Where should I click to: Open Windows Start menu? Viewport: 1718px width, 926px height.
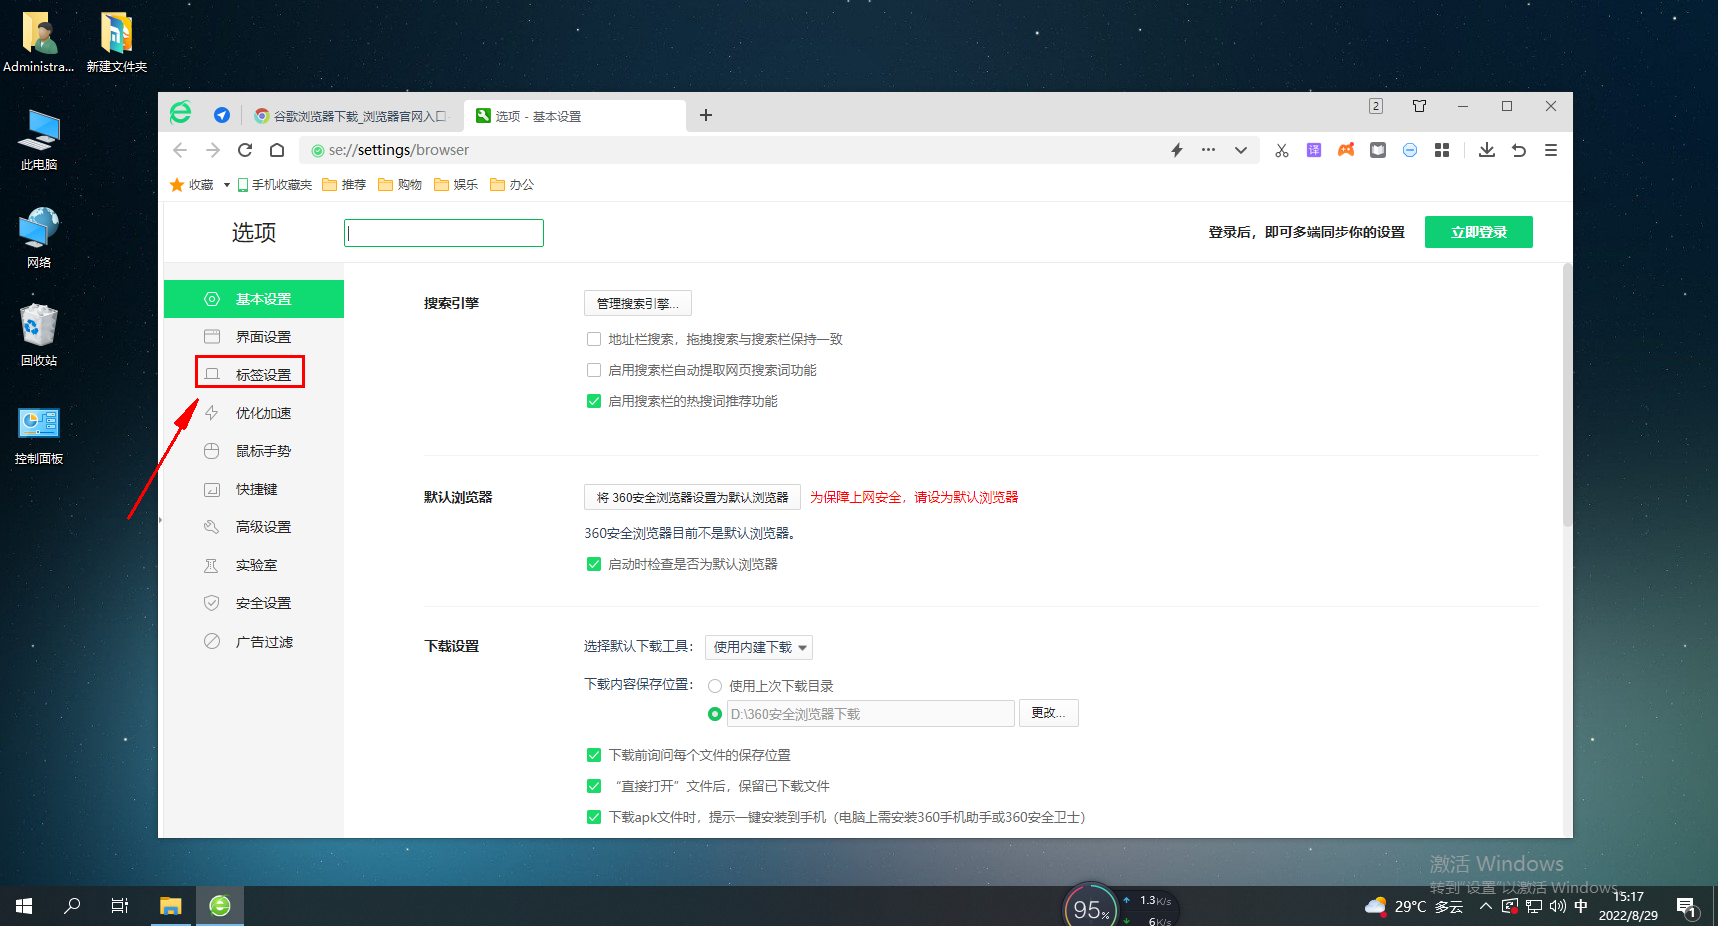tap(24, 906)
